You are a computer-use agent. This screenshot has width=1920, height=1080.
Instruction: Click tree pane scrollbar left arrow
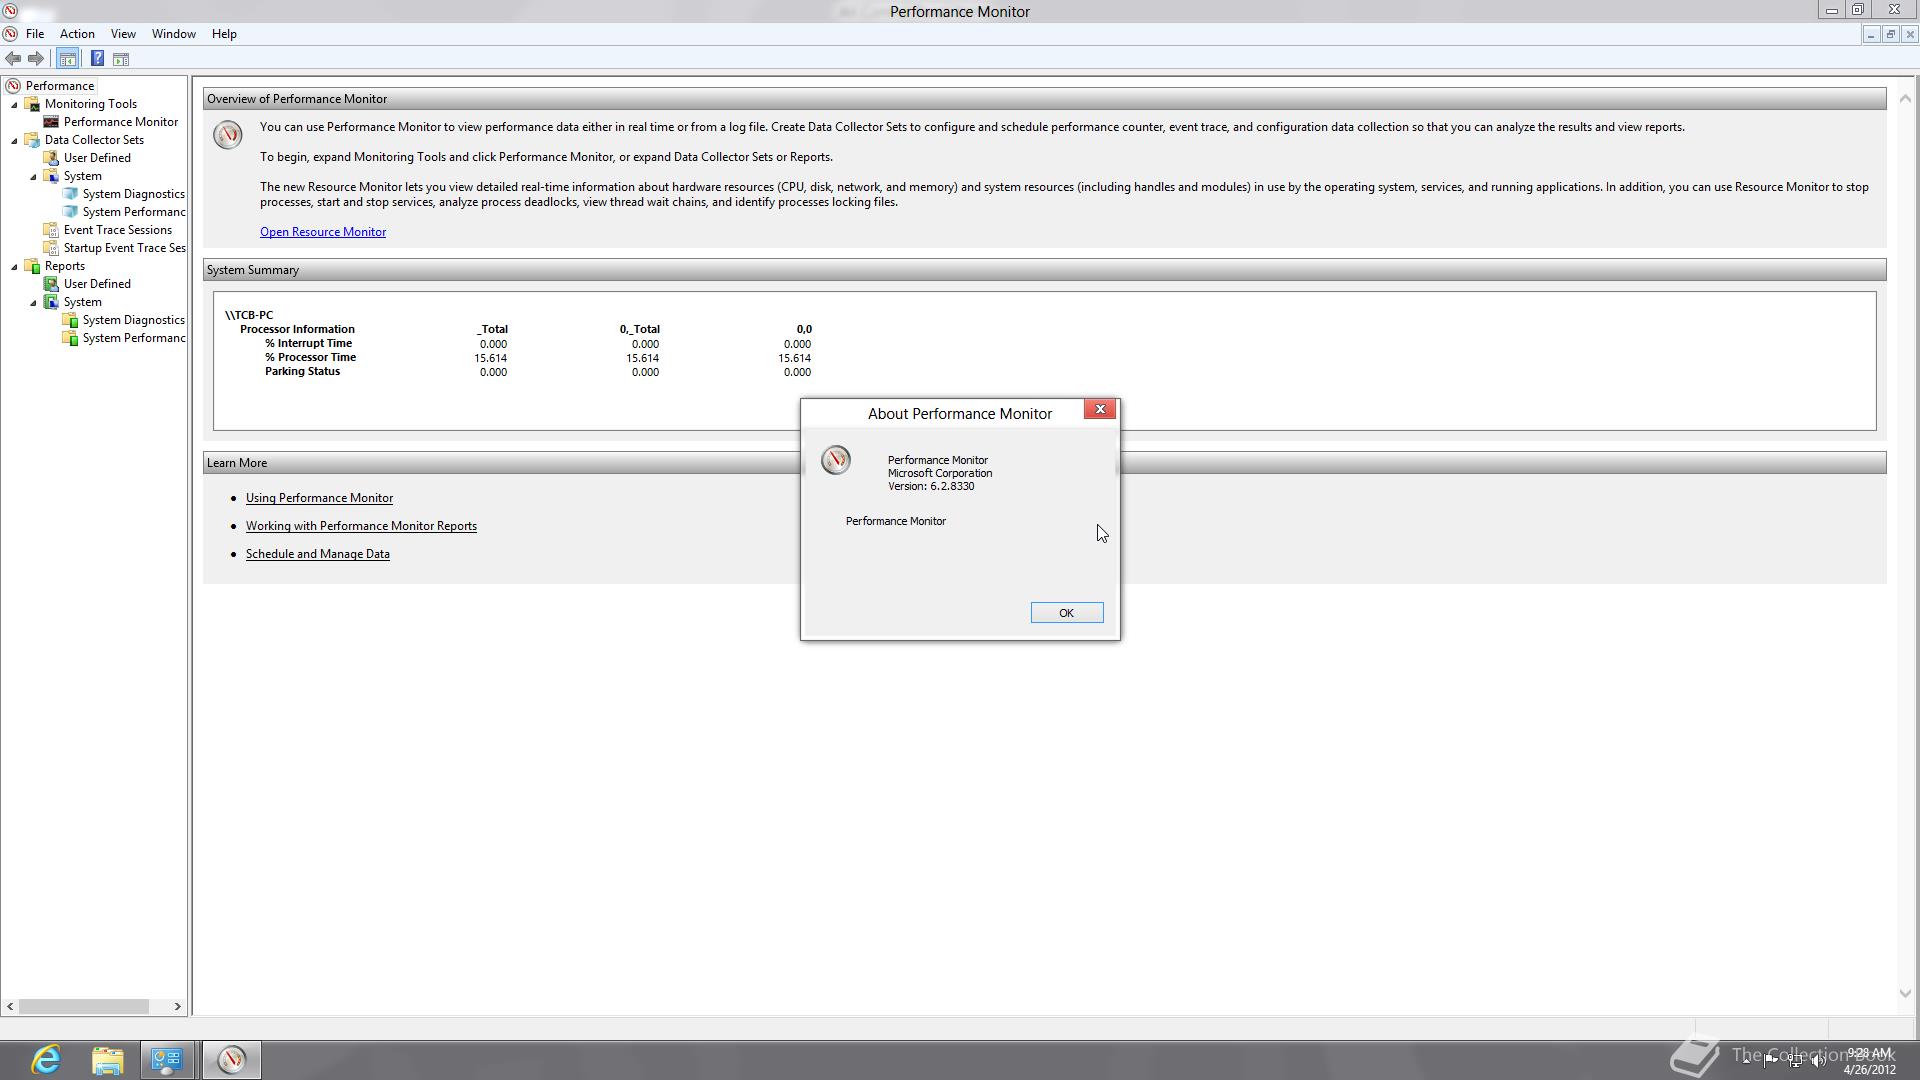(x=10, y=1007)
